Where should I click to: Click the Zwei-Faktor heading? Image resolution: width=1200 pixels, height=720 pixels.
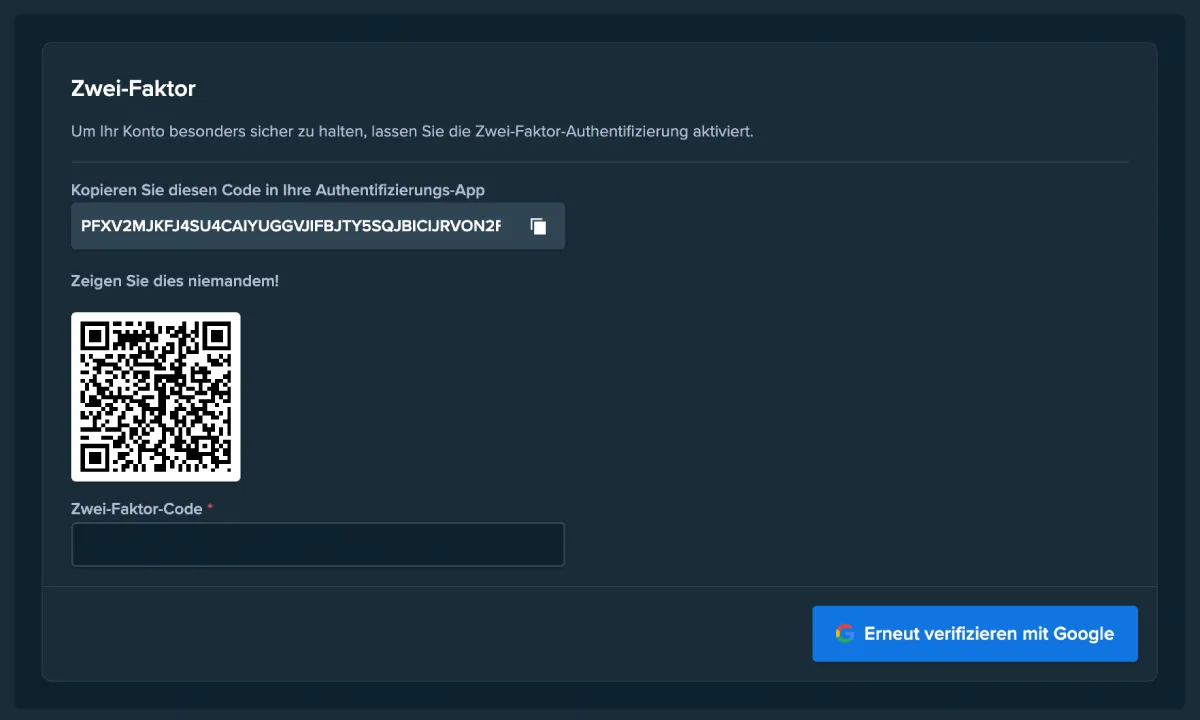pyautogui.click(x=133, y=88)
